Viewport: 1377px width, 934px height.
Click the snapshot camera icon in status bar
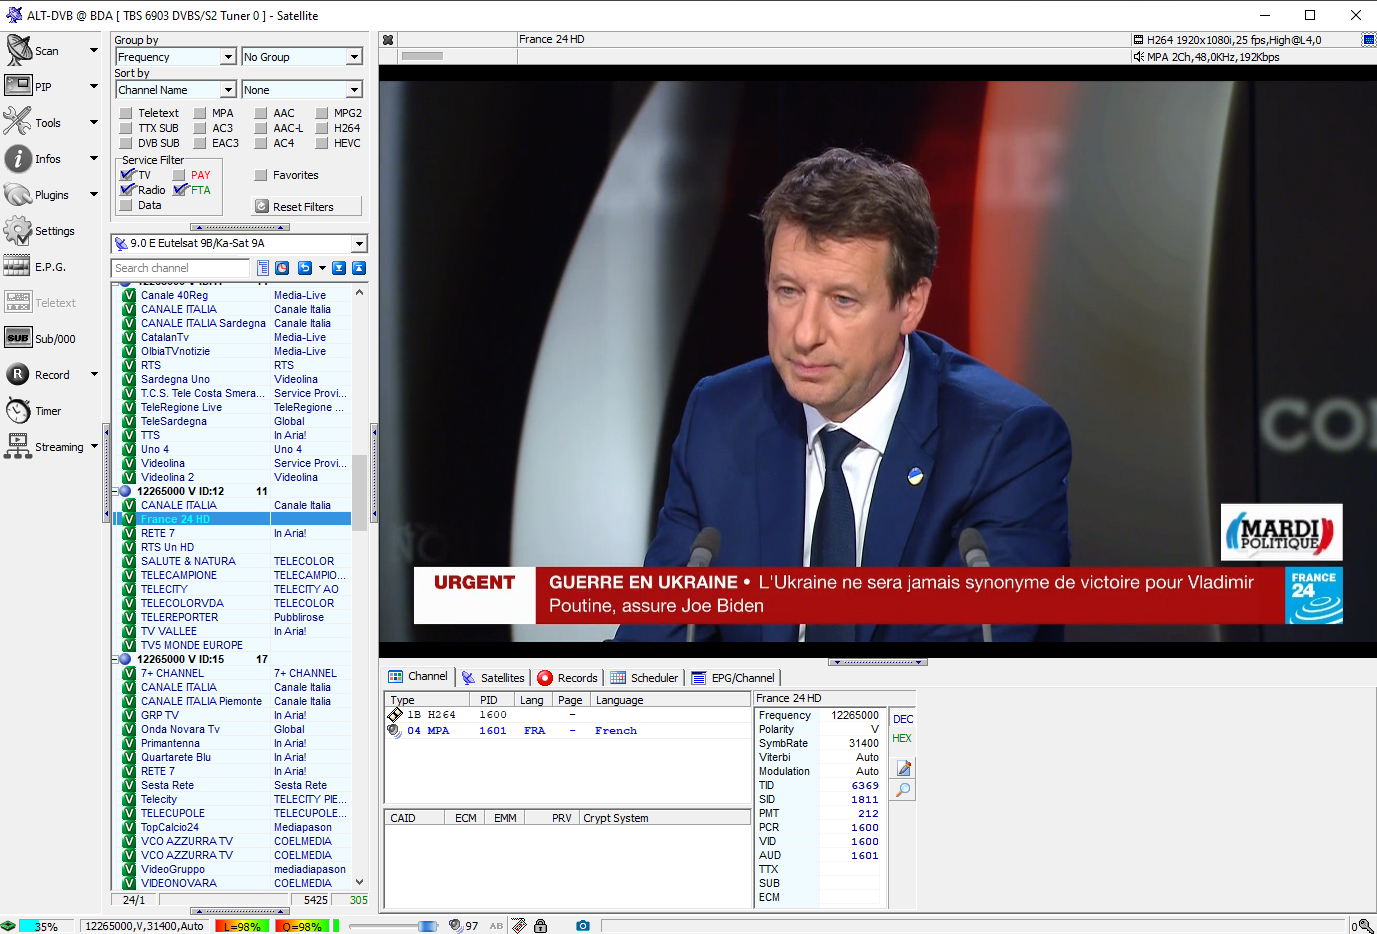[583, 926]
